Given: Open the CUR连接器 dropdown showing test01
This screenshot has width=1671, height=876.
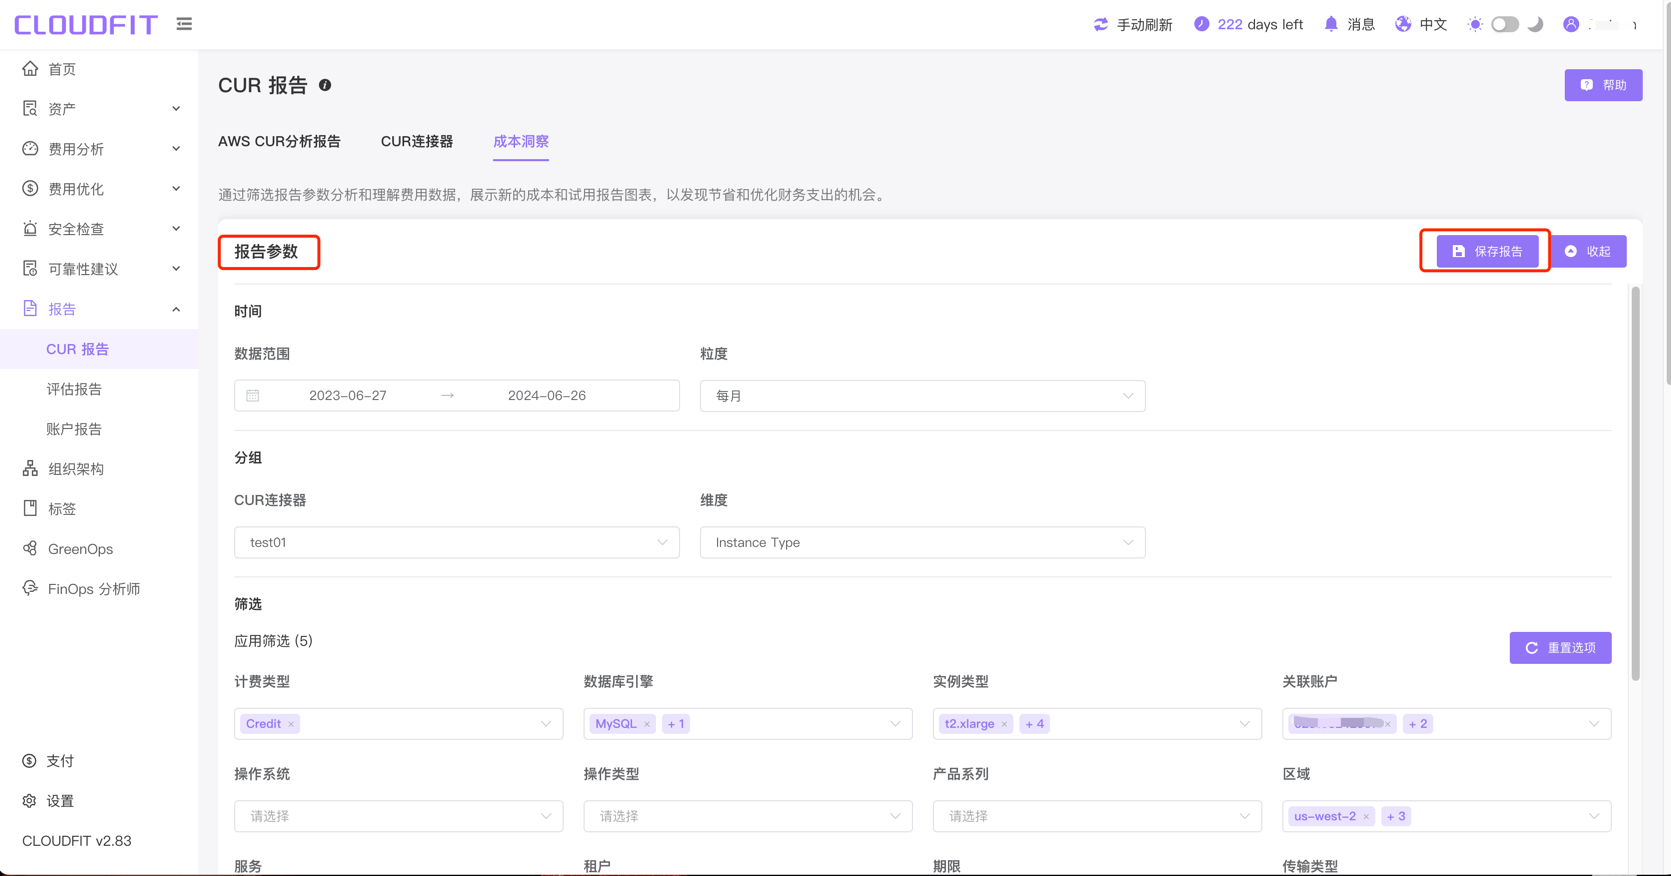Looking at the screenshot, I should pyautogui.click(x=457, y=542).
